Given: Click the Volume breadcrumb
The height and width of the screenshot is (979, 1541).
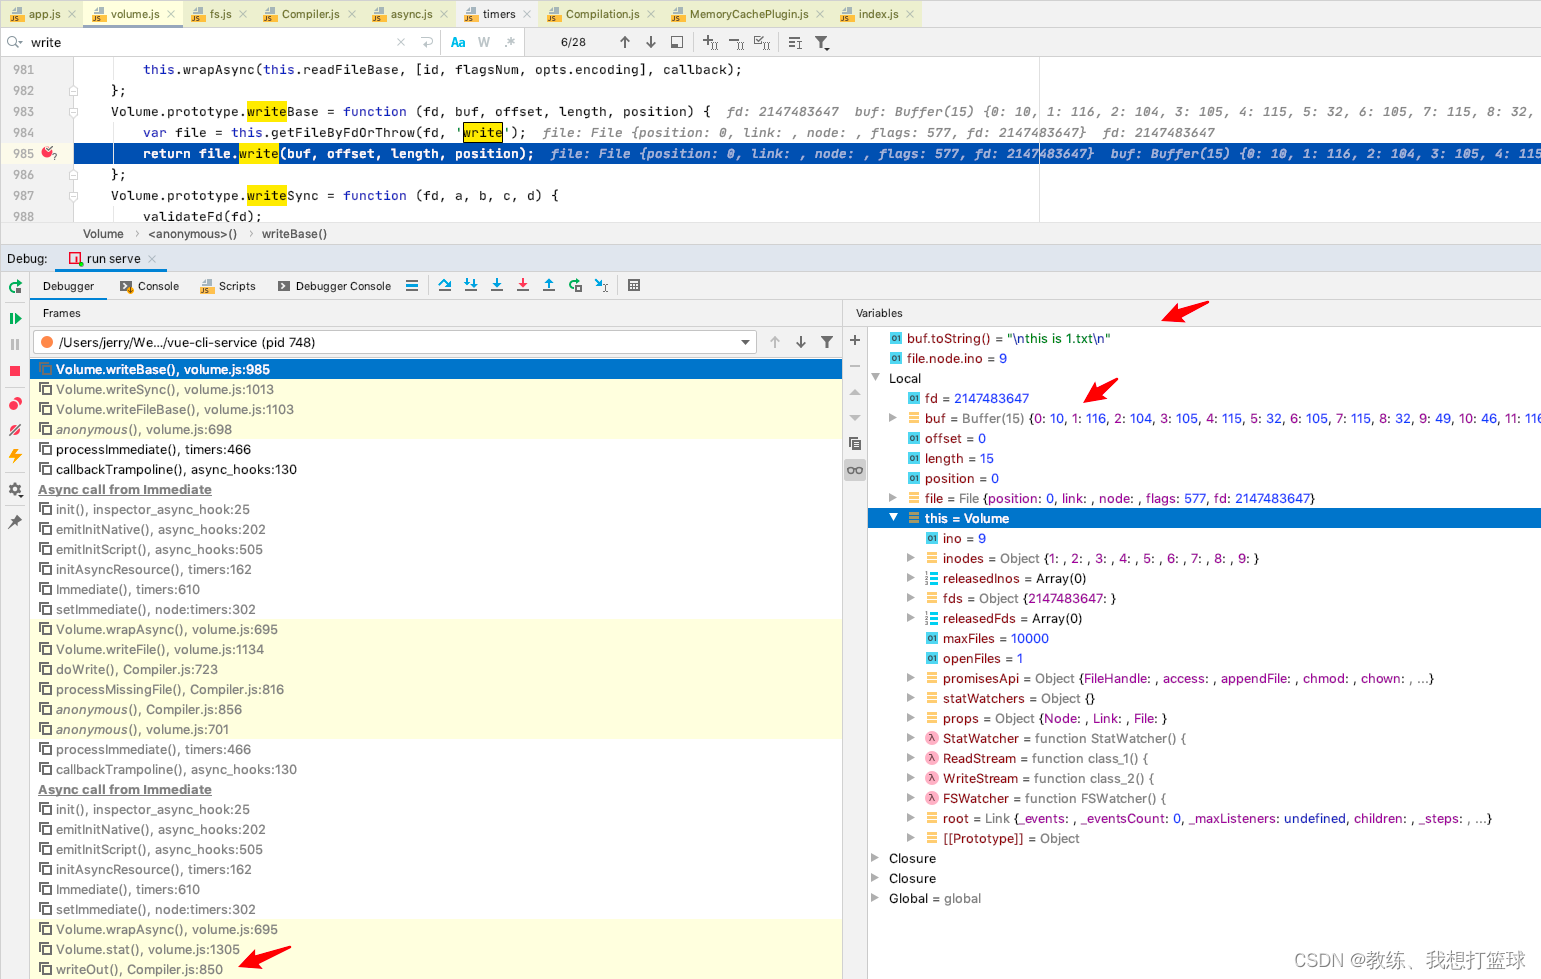Looking at the screenshot, I should point(103,234).
